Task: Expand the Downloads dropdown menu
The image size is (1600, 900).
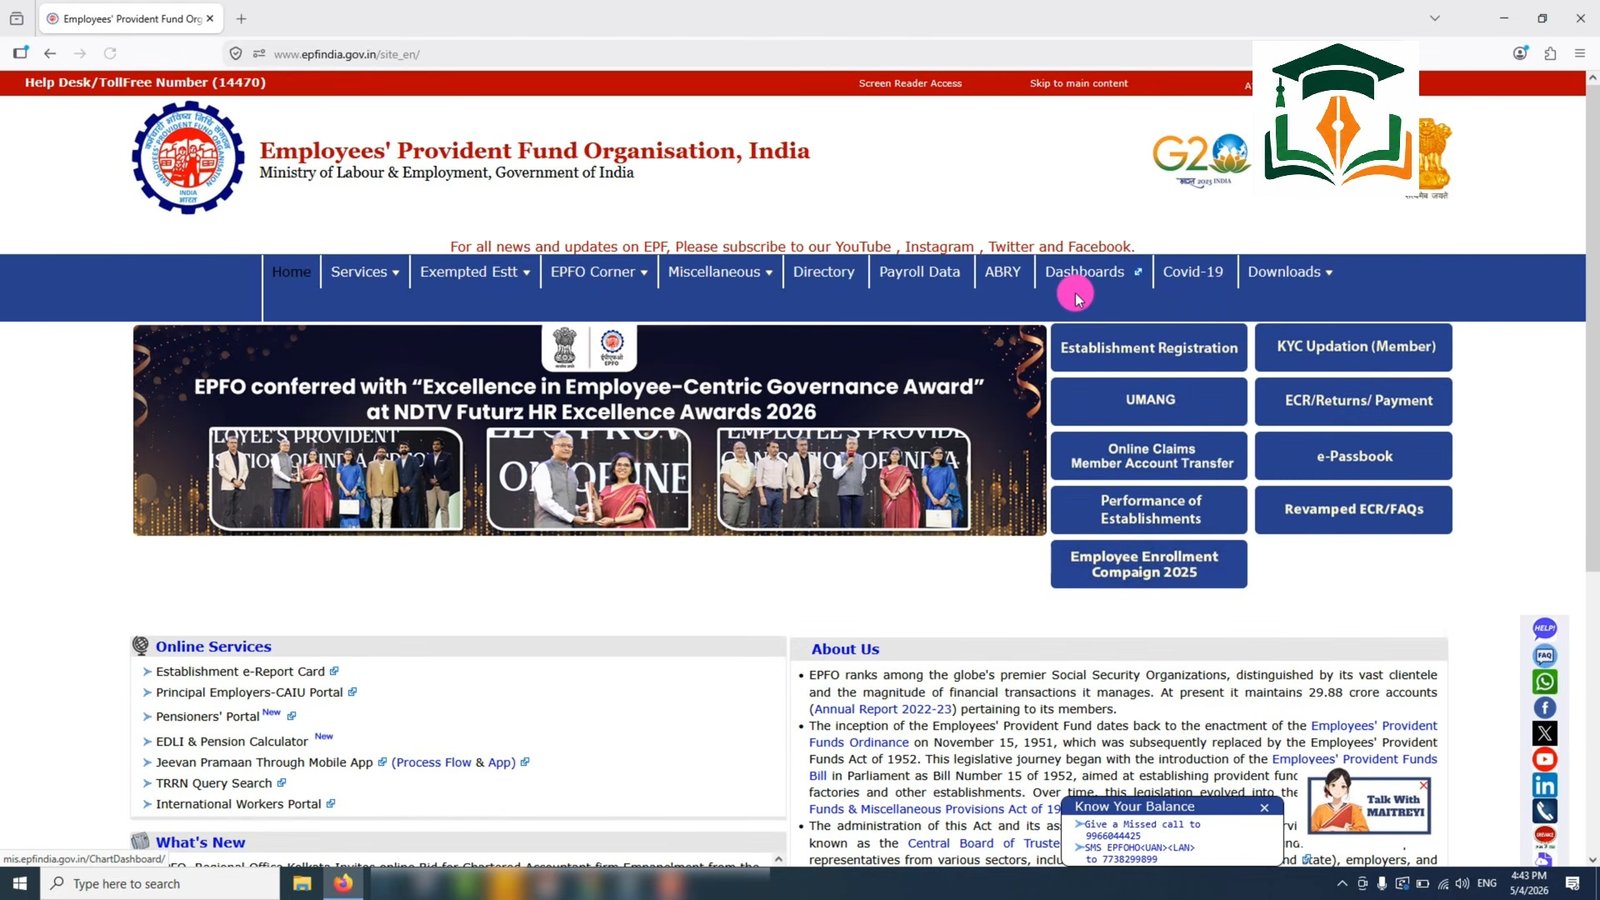Action: pos(1290,272)
